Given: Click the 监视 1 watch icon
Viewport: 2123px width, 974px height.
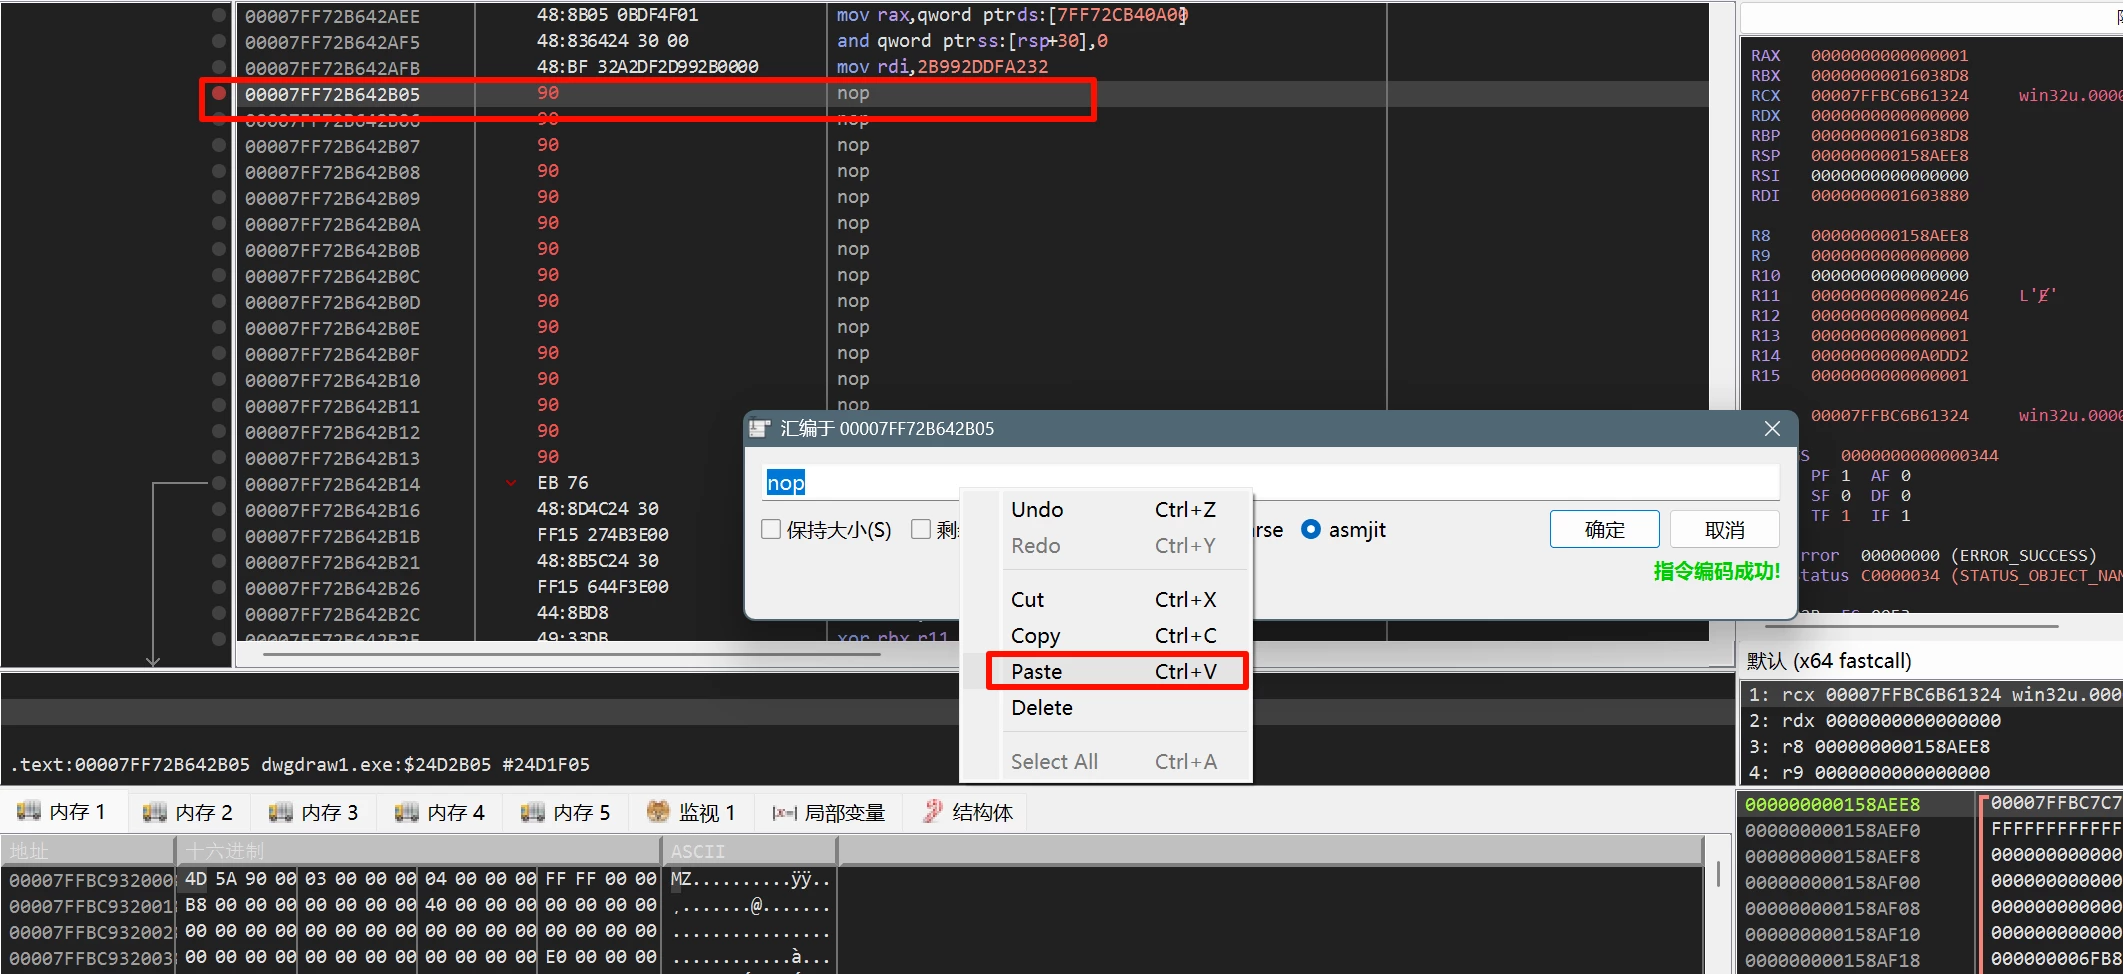Looking at the screenshot, I should coord(658,812).
